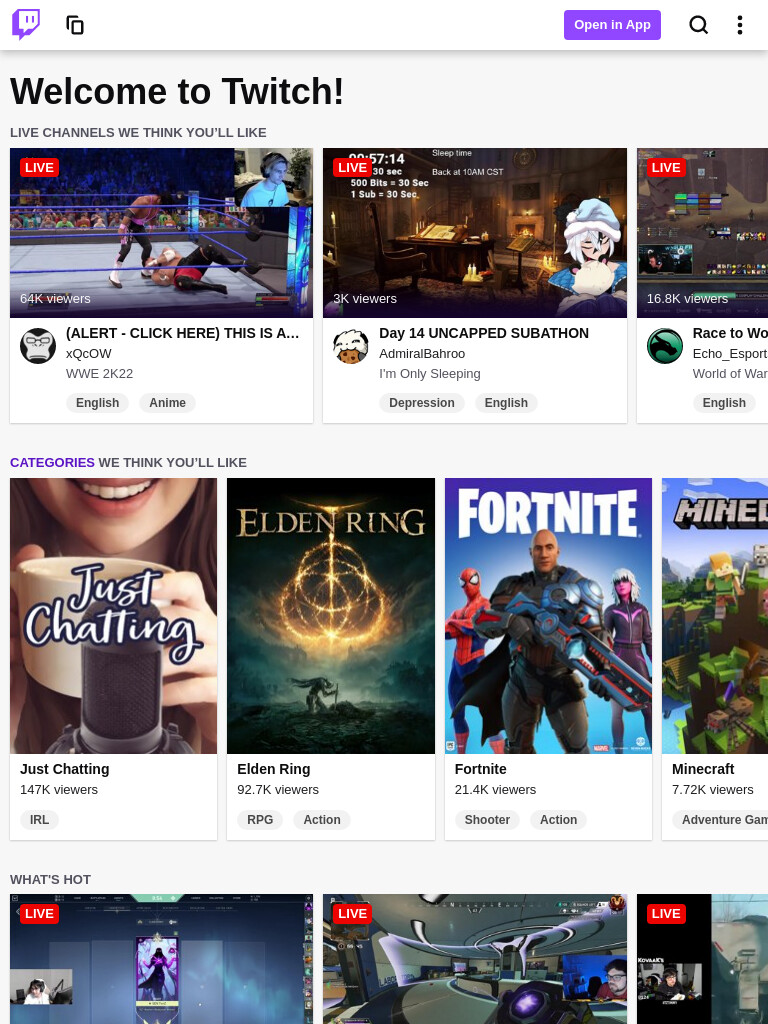Open the Just Chatting cover art
The width and height of the screenshot is (768, 1024).
(x=114, y=616)
